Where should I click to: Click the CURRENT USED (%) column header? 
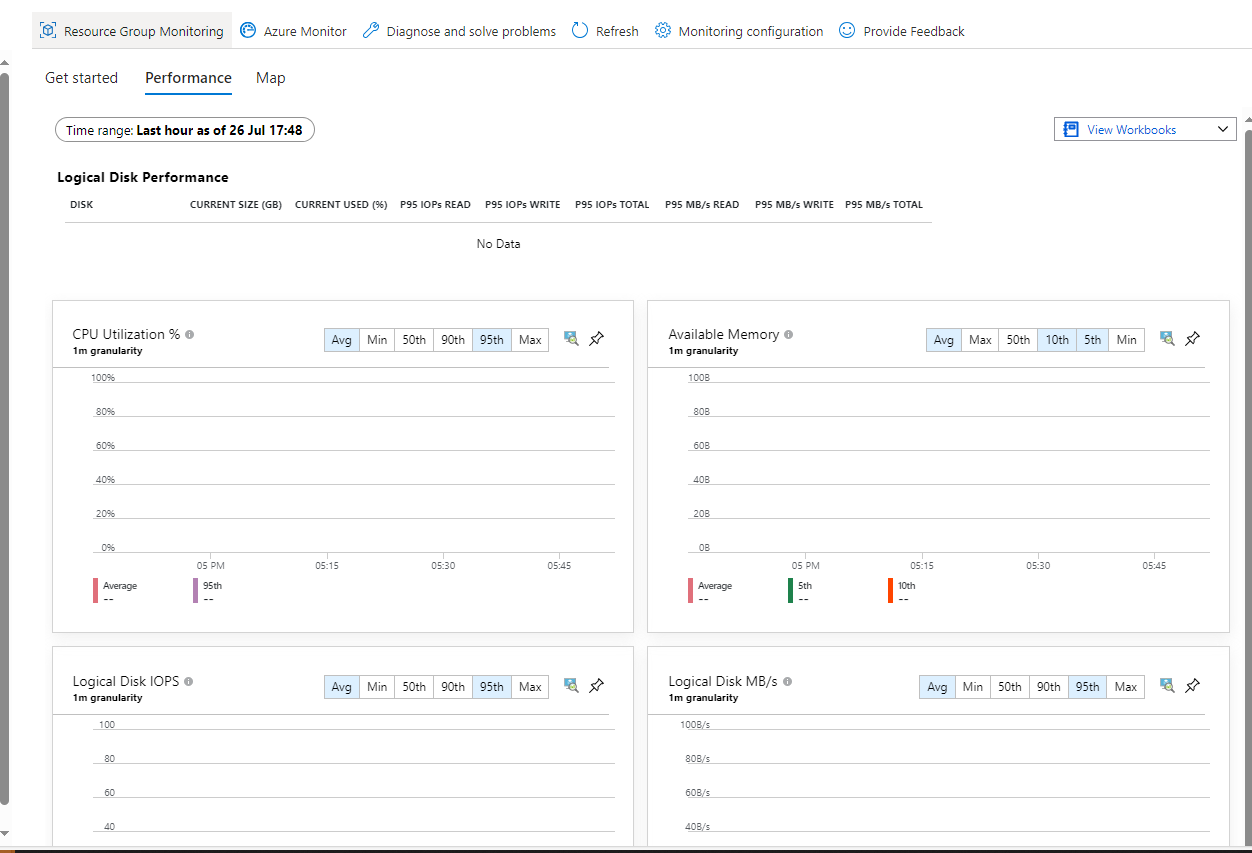coord(341,205)
